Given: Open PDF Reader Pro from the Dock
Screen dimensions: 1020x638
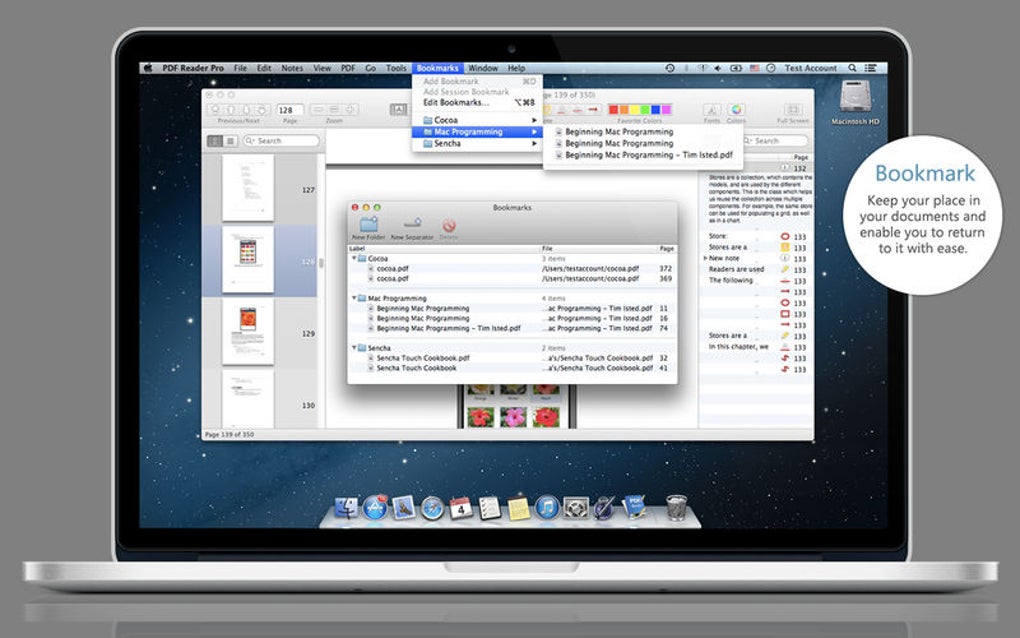Looking at the screenshot, I should pos(634,507).
